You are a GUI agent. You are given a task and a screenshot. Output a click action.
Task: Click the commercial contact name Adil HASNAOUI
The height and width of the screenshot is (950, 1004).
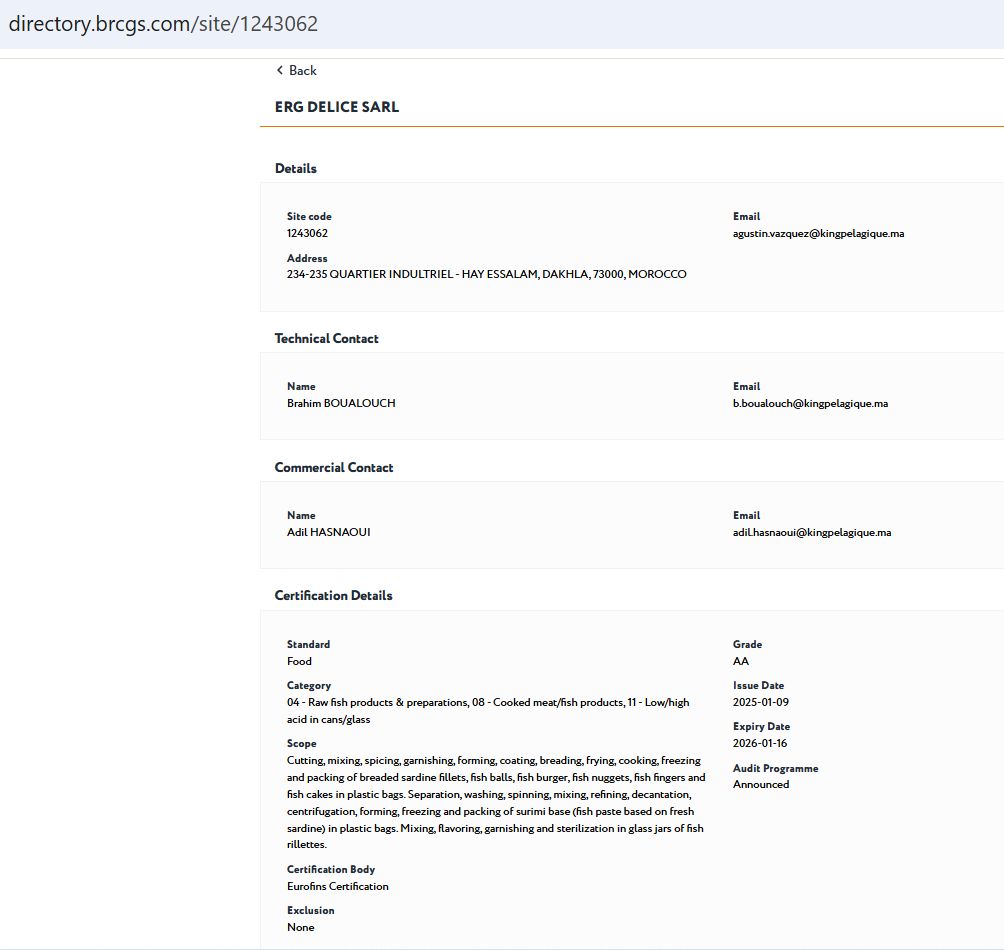328,532
